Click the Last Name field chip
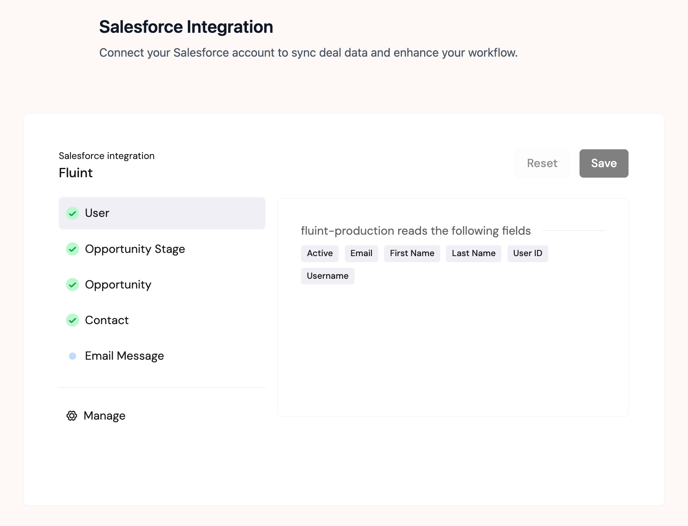 pyautogui.click(x=473, y=254)
